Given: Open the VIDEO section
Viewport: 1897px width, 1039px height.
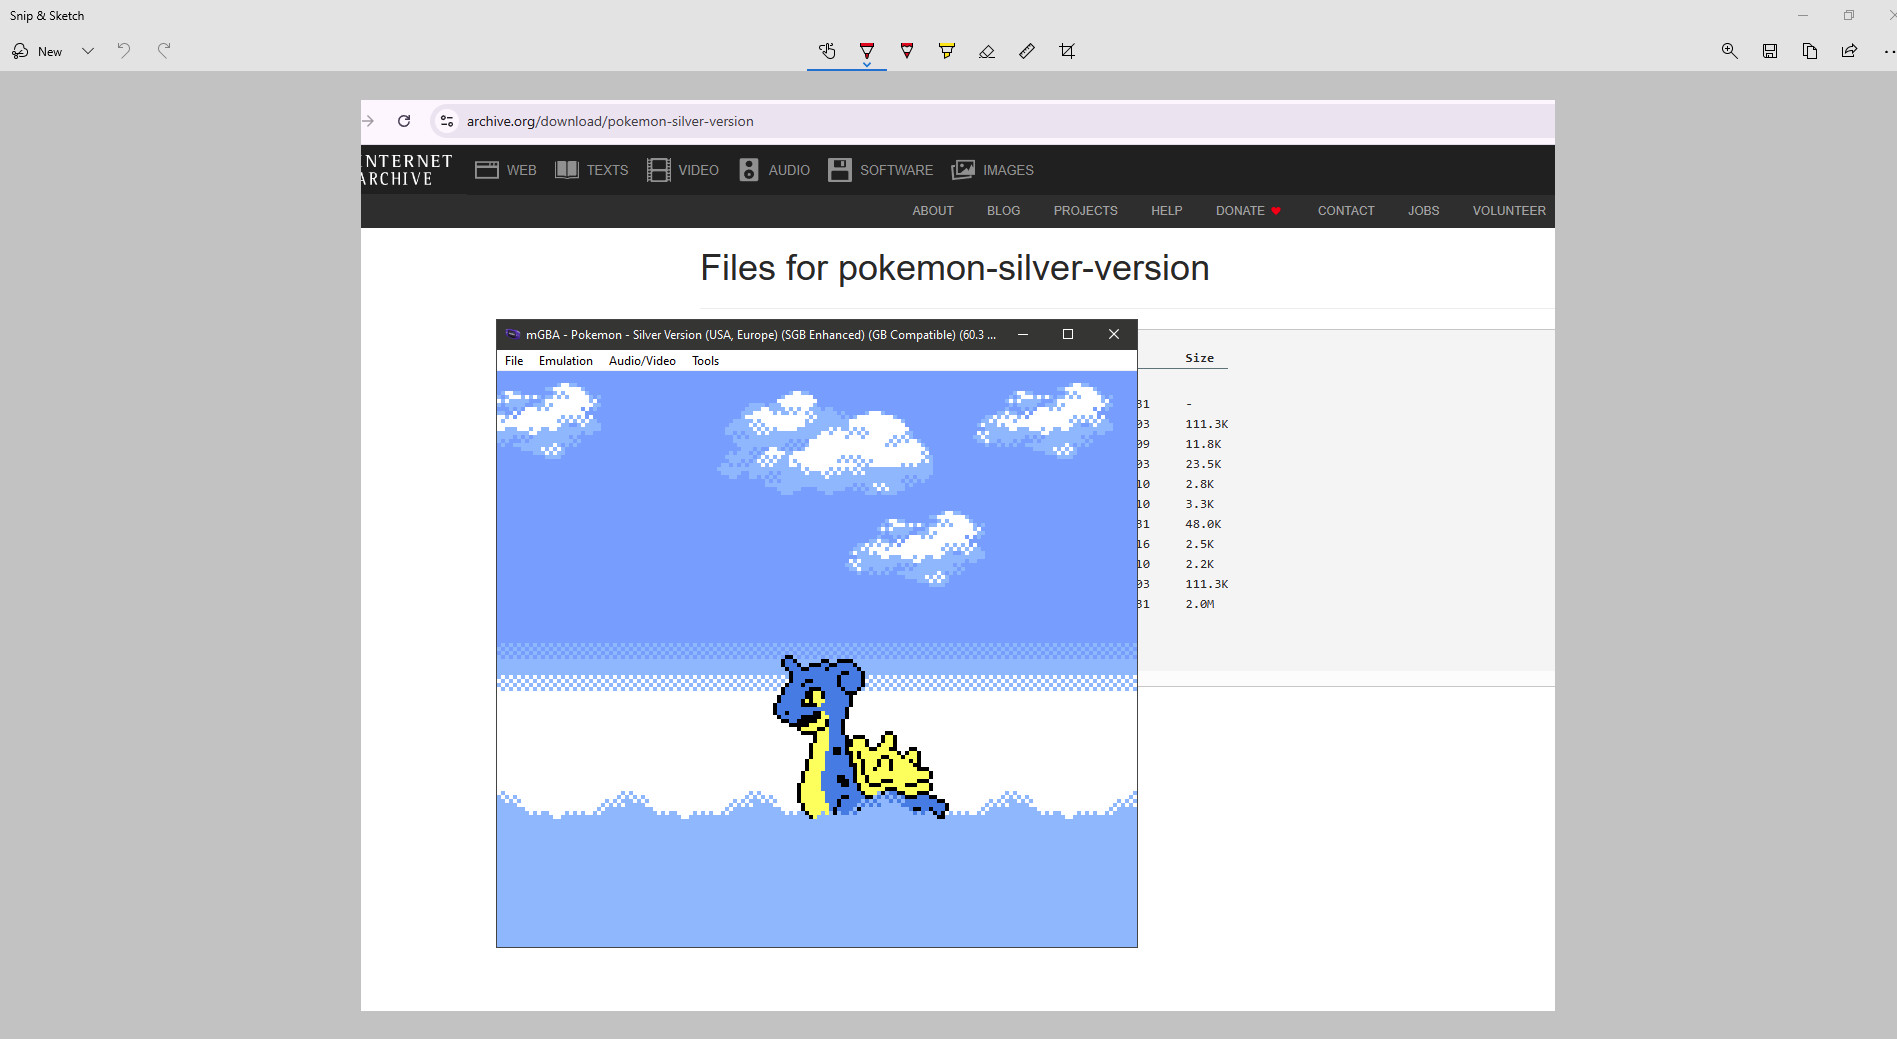Looking at the screenshot, I should (683, 170).
